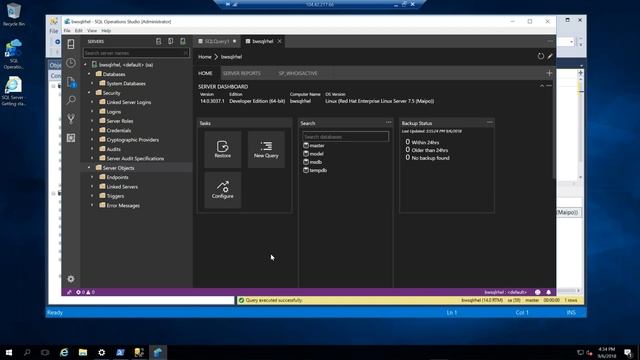The image size is (640, 360).
Task: Close the bwsqlrhel dashboard tab
Action: (280, 41)
